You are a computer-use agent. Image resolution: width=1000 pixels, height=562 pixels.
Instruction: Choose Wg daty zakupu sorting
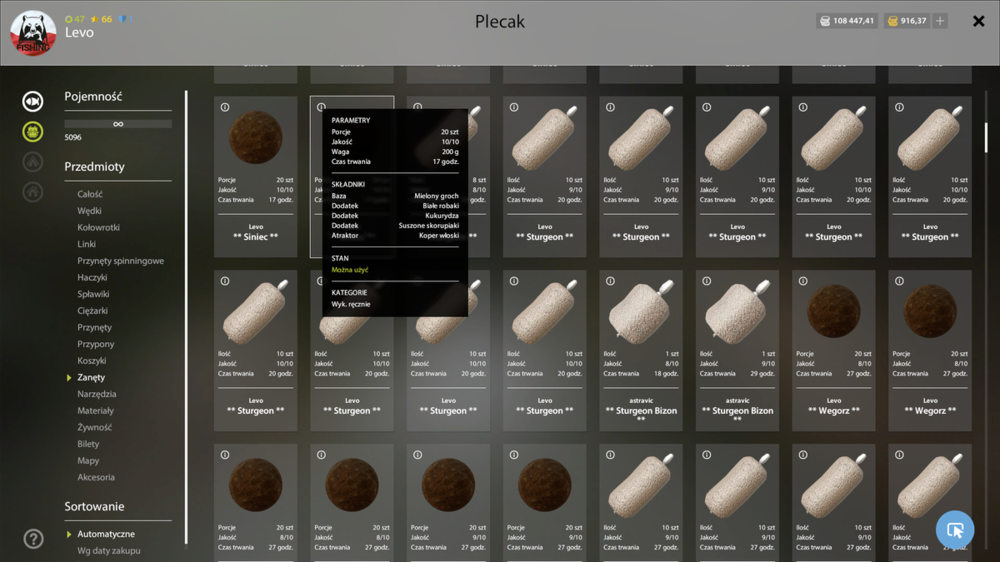click(109, 551)
